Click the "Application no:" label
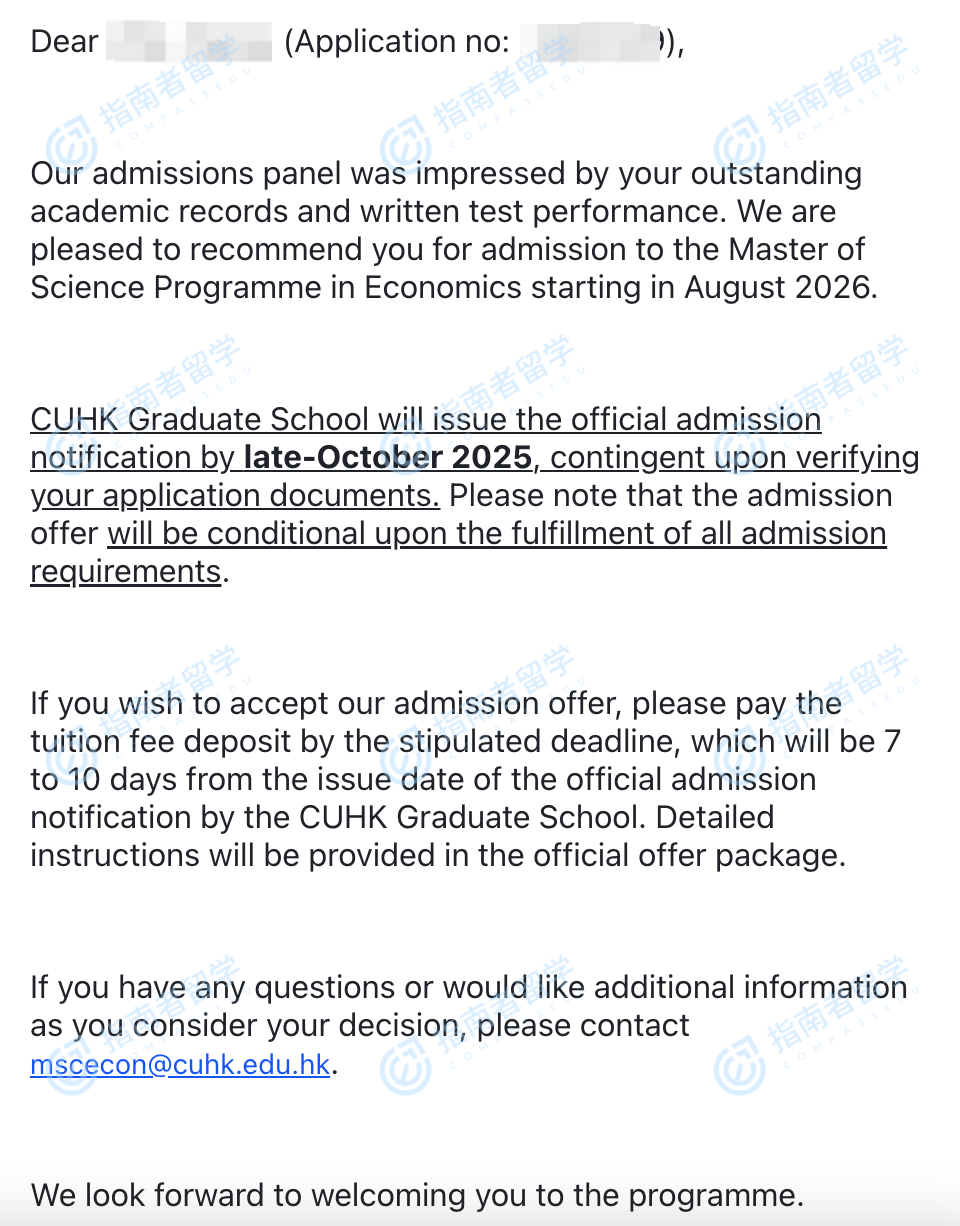The image size is (960, 1226). [x=397, y=43]
